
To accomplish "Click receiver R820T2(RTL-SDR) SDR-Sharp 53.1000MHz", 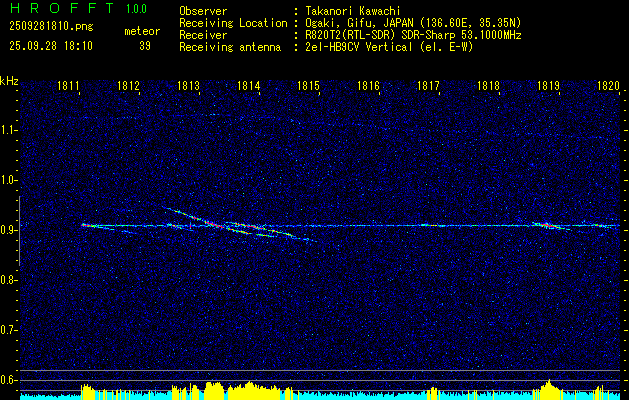I will click(x=413, y=35).
